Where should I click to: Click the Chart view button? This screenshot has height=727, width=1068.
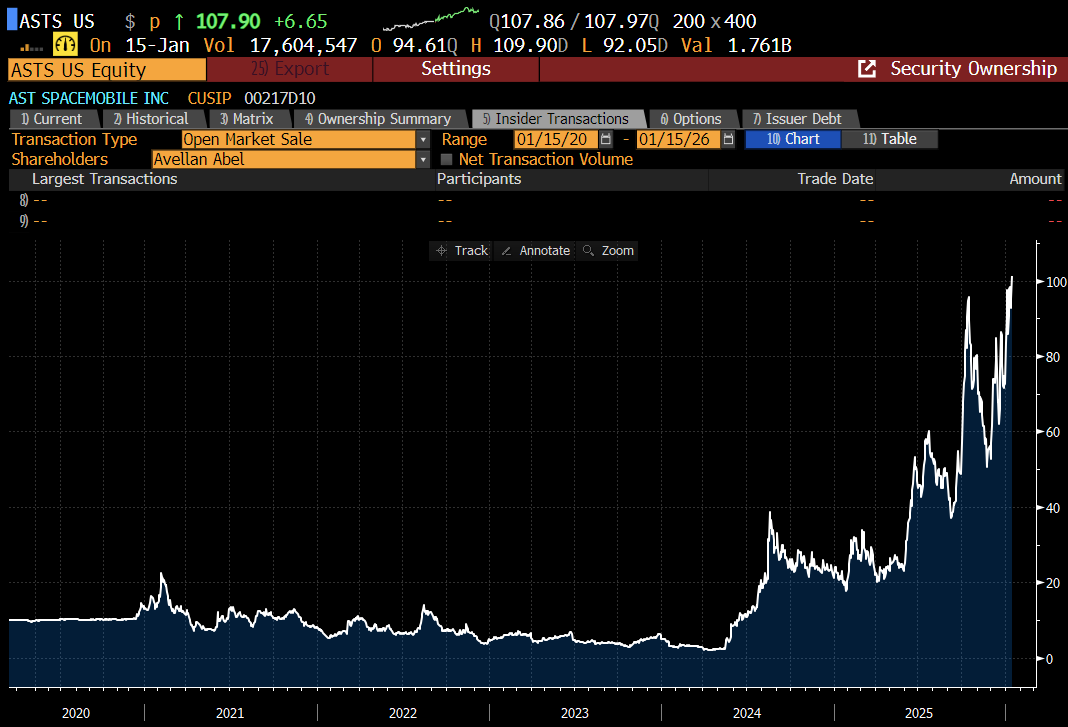[793, 139]
